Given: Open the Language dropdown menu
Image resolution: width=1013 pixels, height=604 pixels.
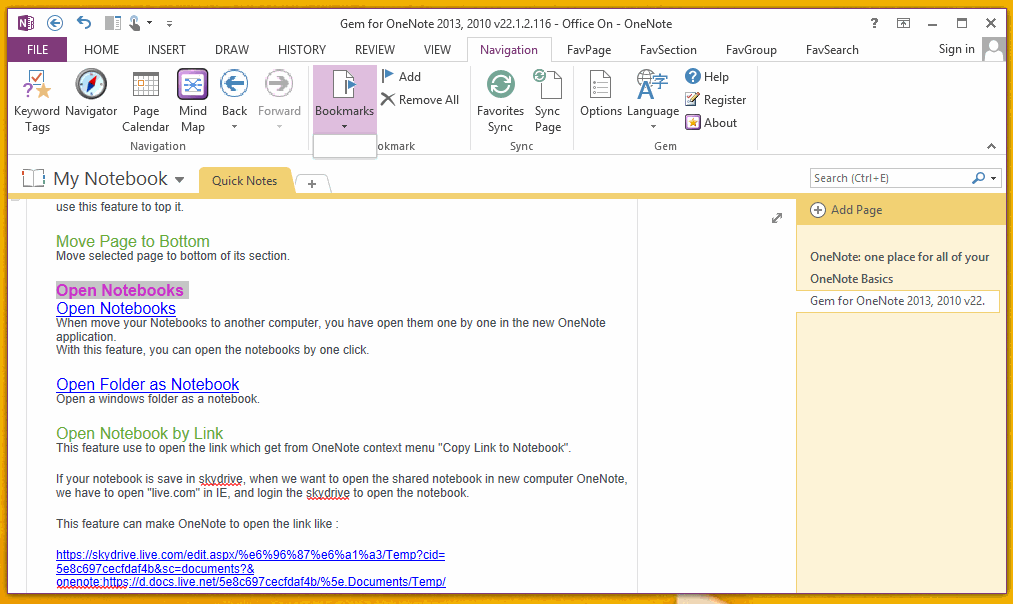Looking at the screenshot, I should point(653,127).
